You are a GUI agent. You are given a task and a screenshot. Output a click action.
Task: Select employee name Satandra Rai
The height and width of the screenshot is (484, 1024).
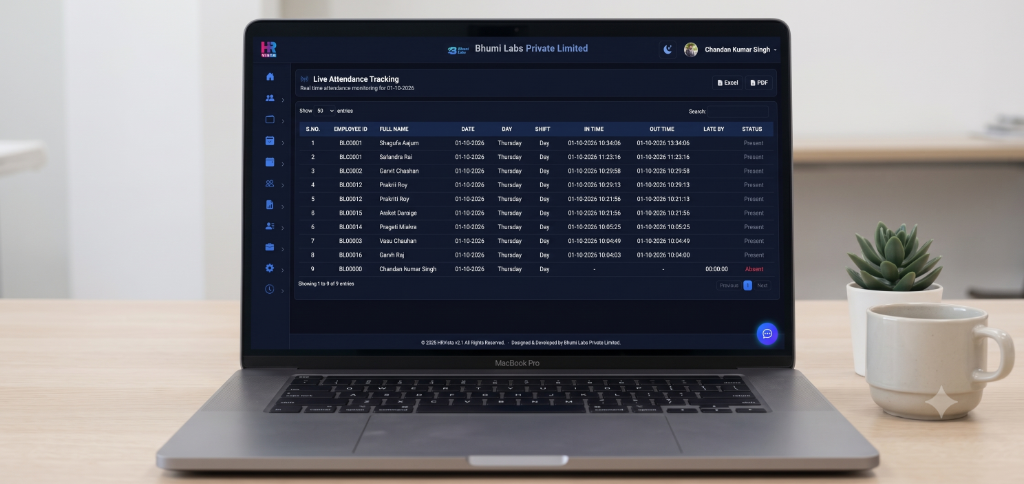coord(396,157)
